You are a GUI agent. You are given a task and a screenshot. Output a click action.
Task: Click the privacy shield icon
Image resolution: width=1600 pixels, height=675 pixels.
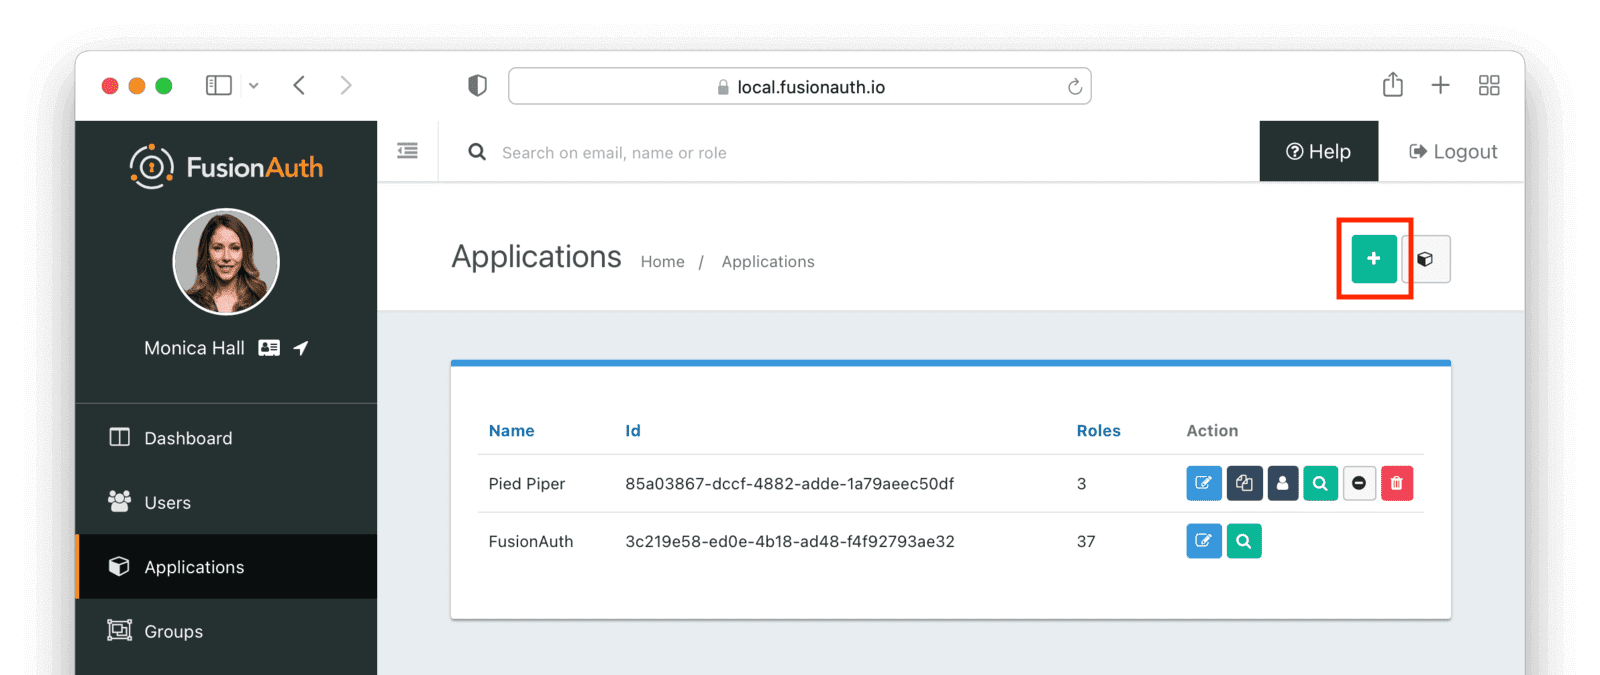tap(478, 86)
